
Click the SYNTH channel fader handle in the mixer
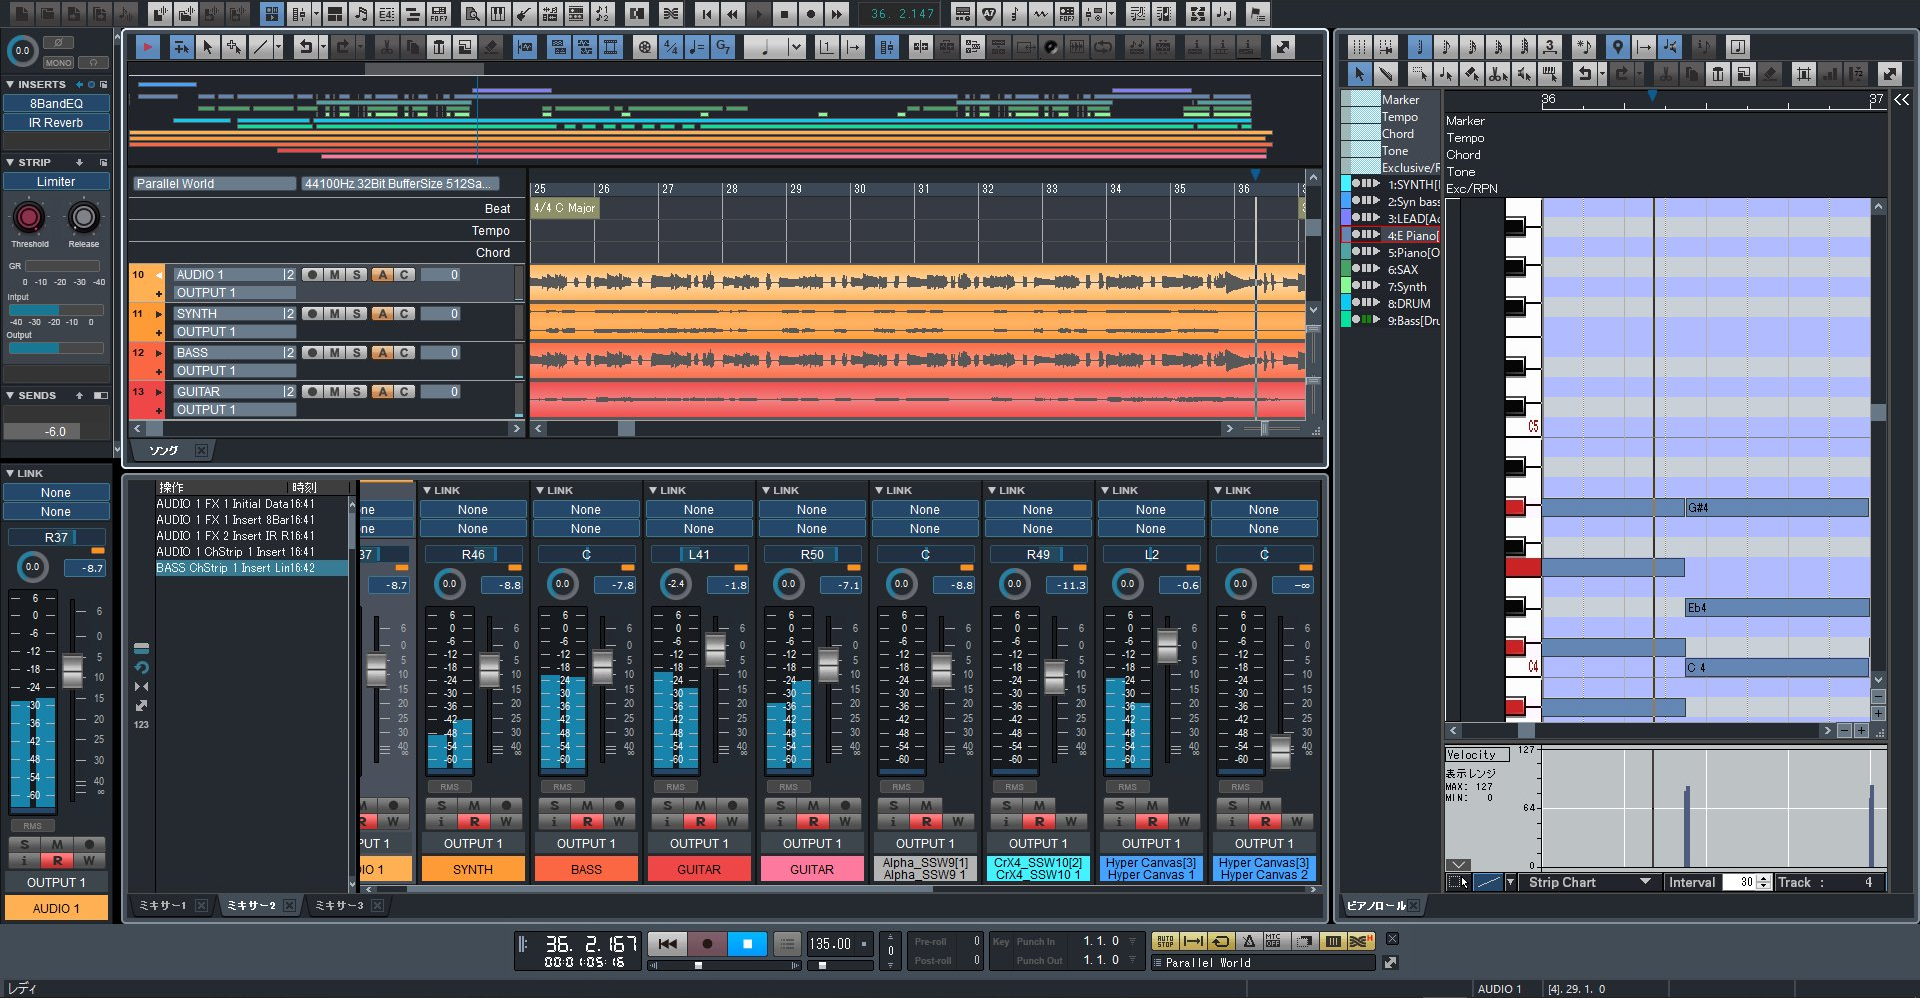pos(489,669)
